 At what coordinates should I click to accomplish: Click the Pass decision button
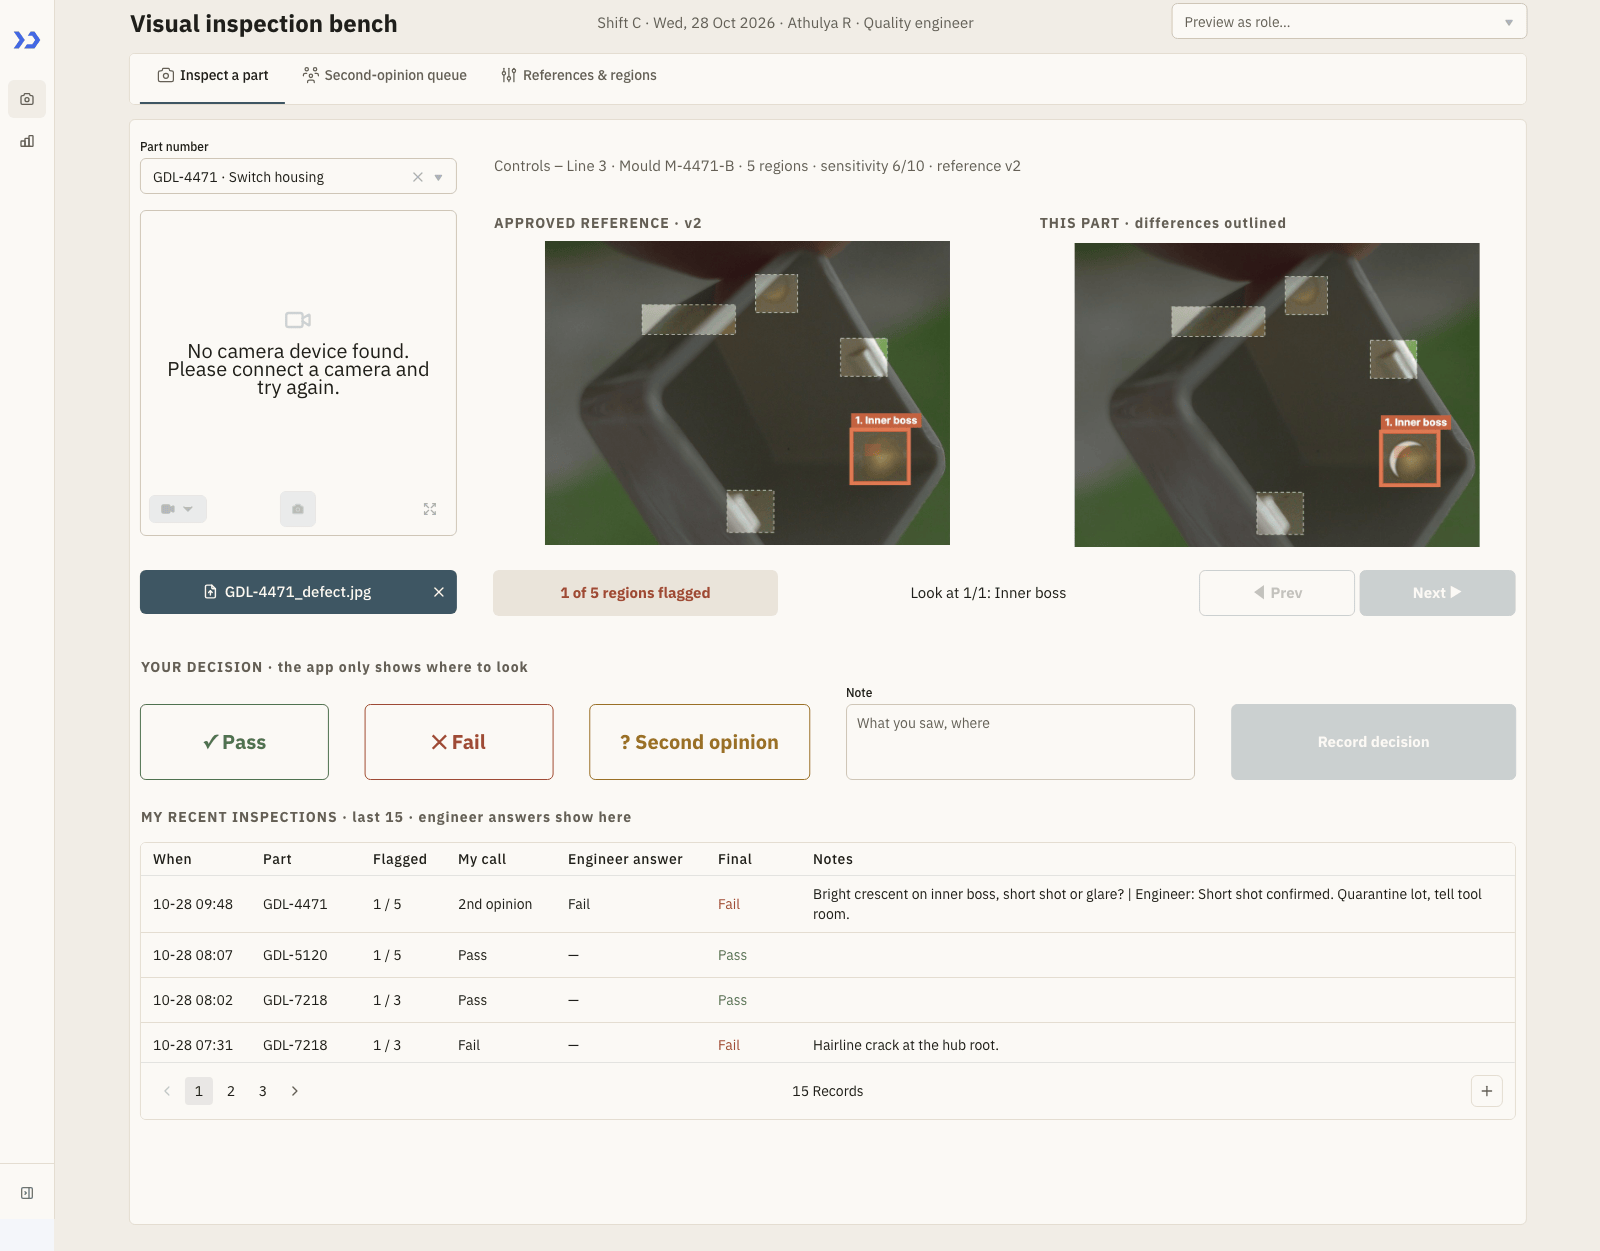click(234, 742)
